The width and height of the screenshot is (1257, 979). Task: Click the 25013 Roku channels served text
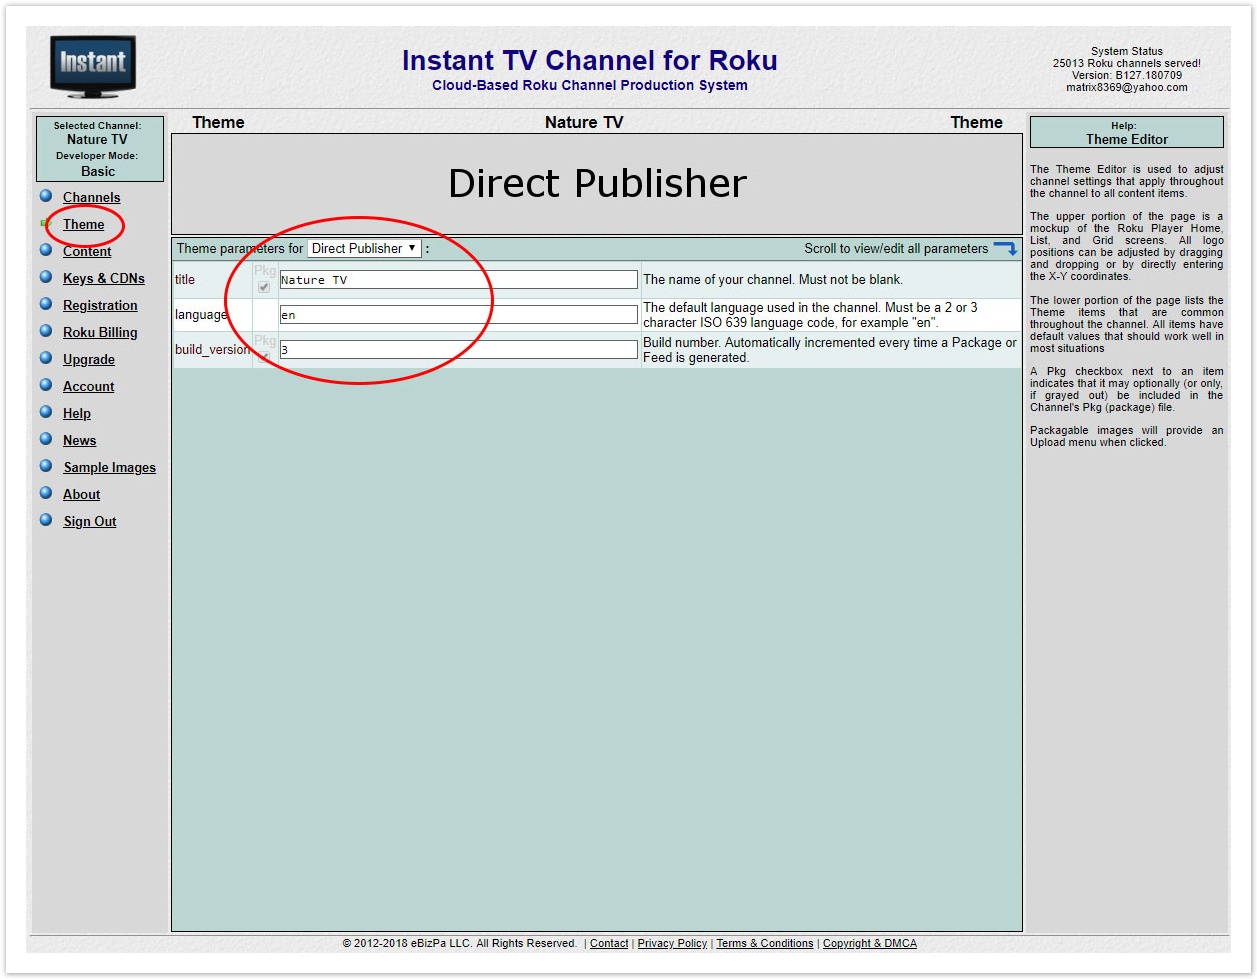point(1127,63)
